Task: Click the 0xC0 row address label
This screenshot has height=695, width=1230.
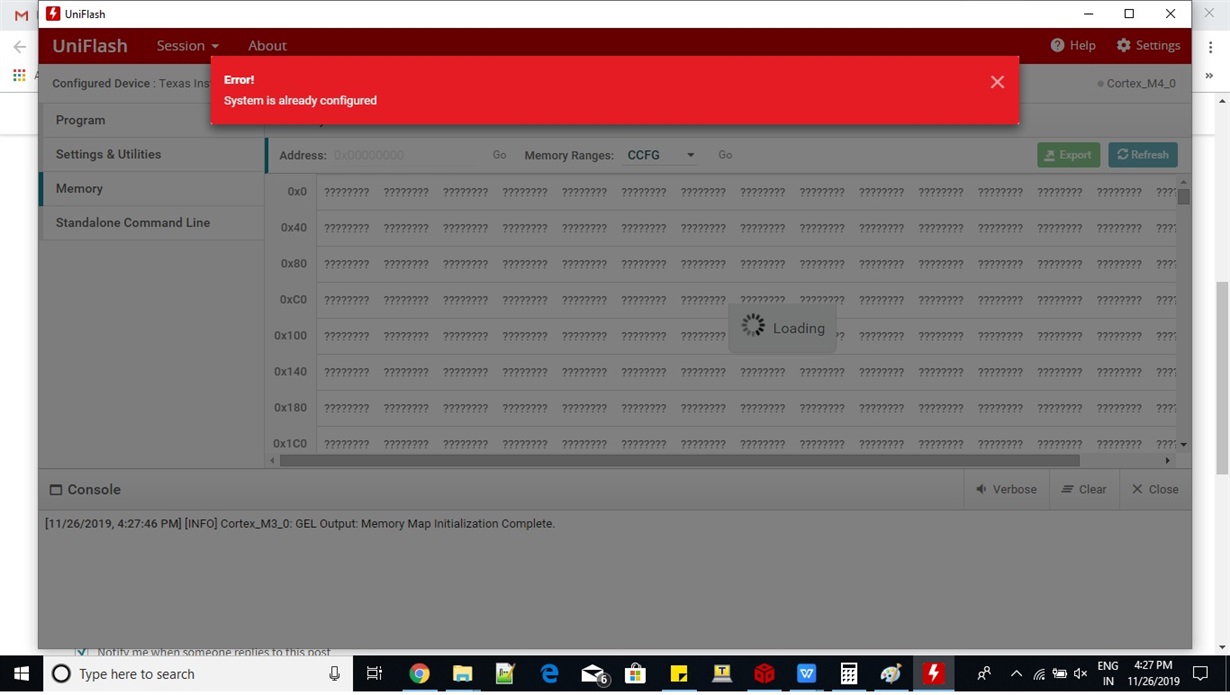Action: click(293, 300)
